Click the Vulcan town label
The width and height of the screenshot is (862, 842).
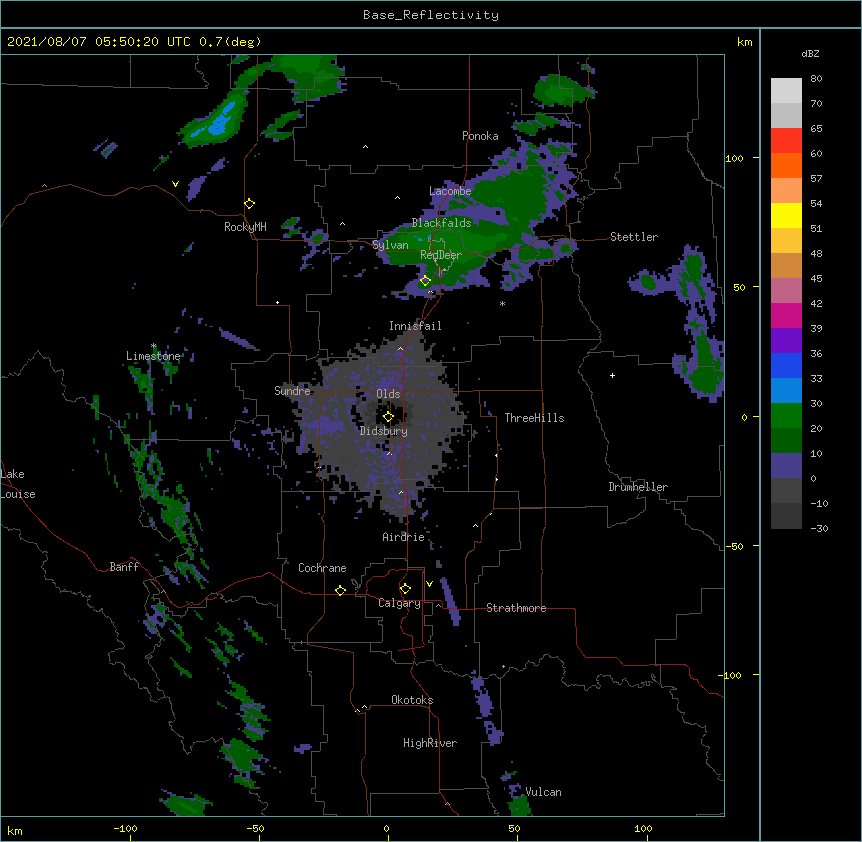[x=543, y=792]
